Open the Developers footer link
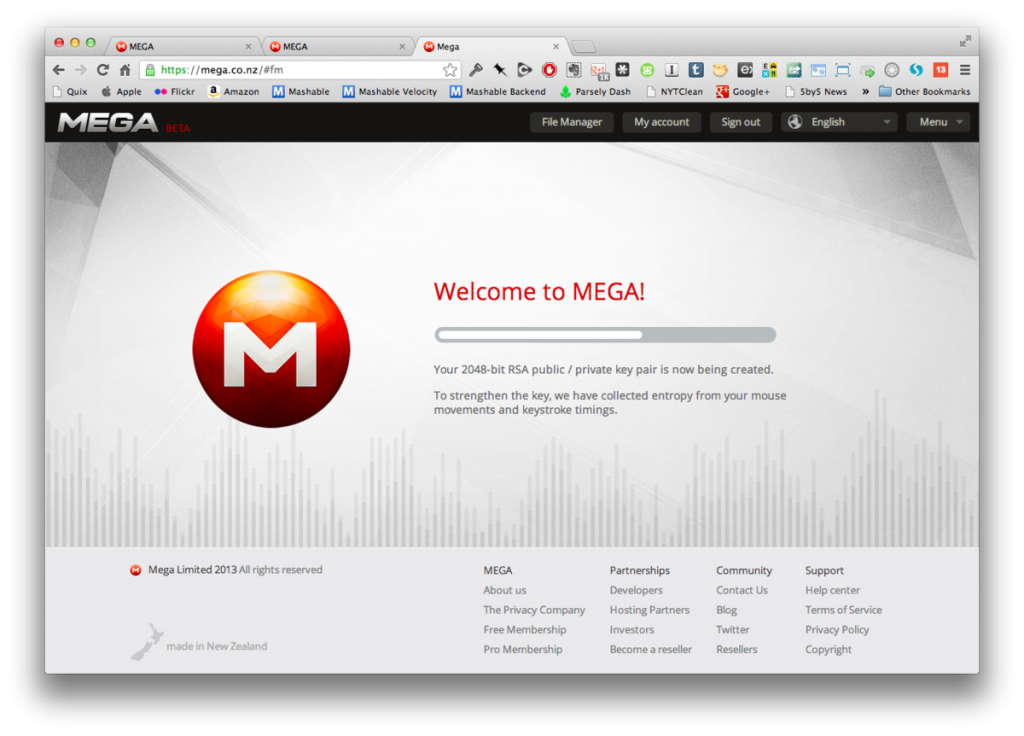Image resolution: width=1024 pixels, height=736 pixels. pos(635,590)
